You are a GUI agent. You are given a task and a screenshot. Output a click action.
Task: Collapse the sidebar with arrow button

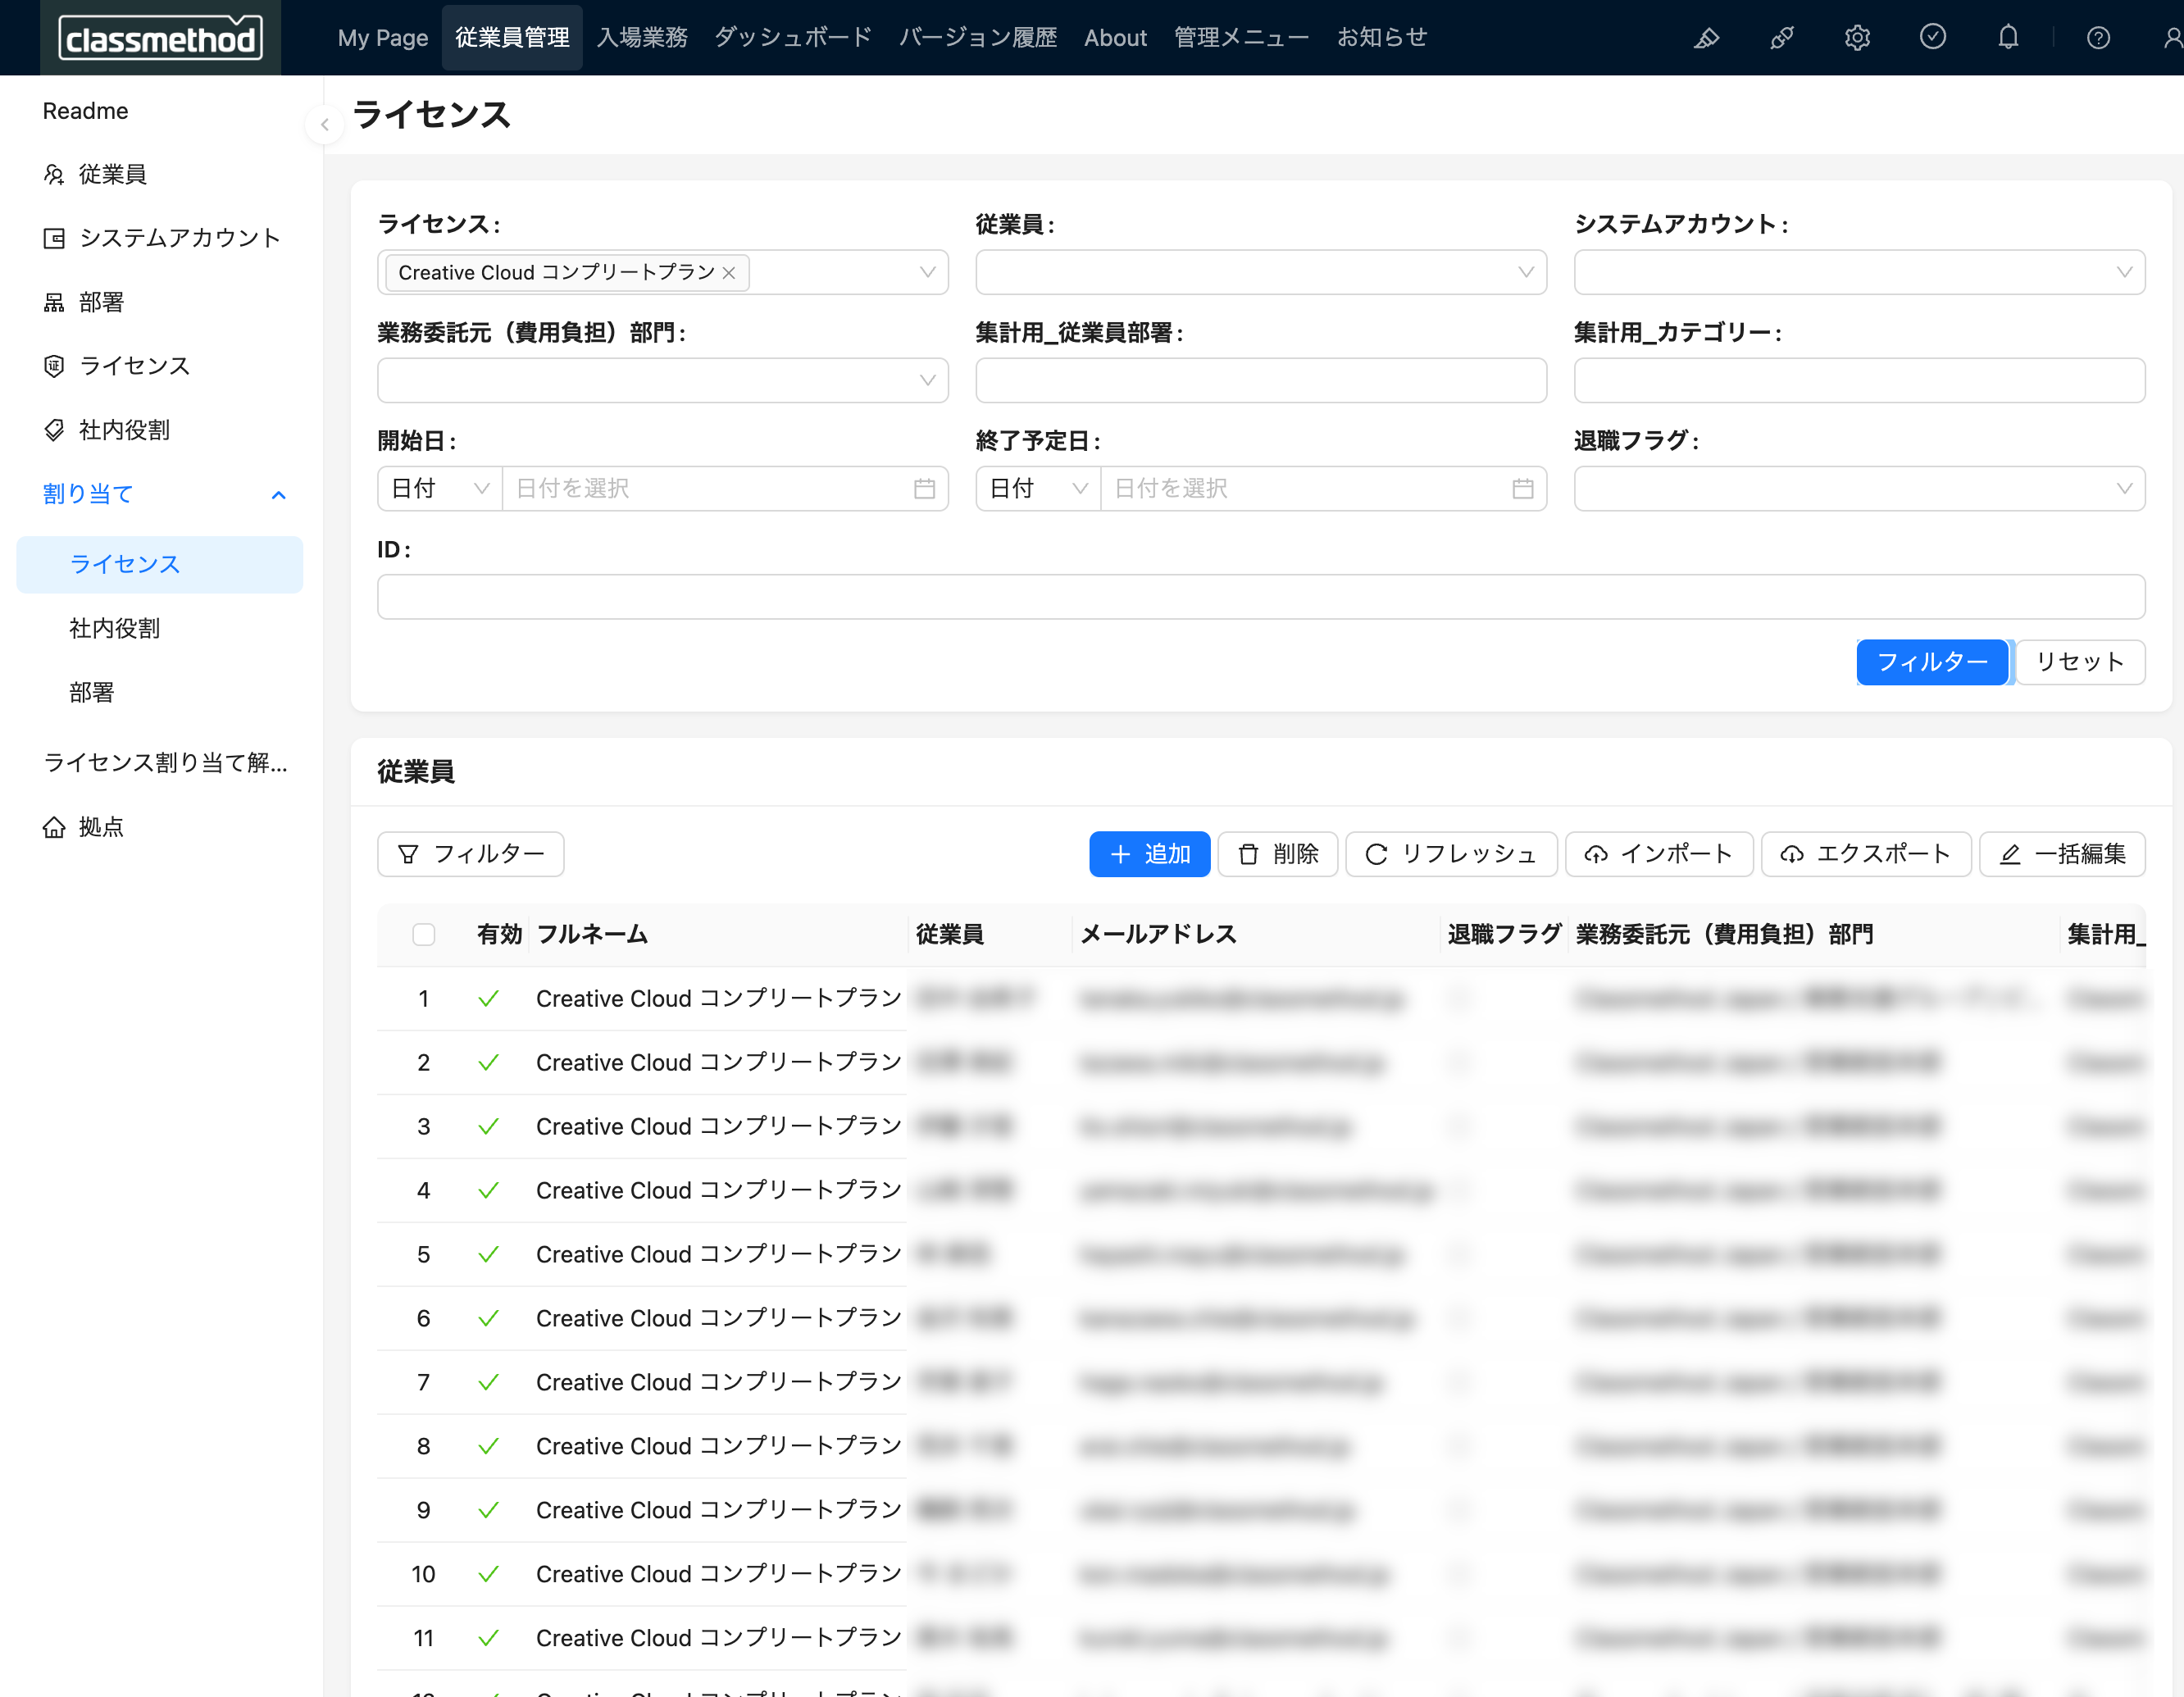click(325, 125)
